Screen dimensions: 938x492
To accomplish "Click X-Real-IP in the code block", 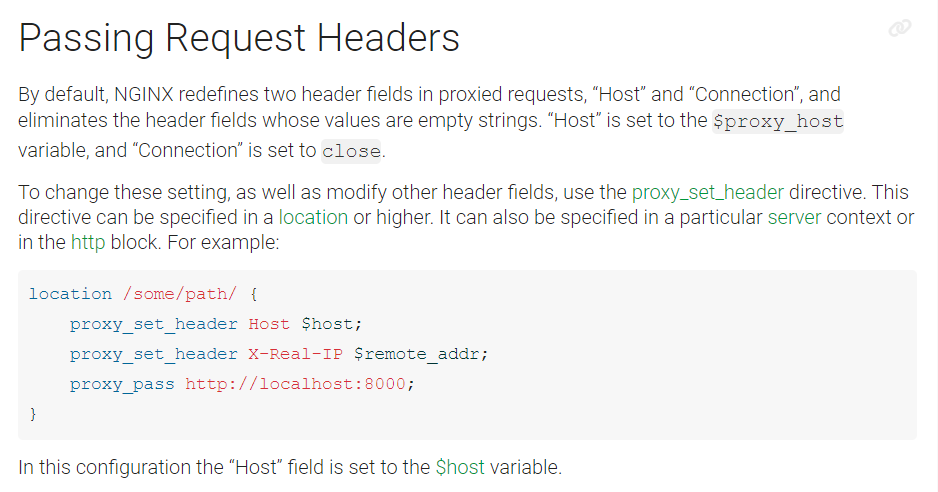I will 295,354.
